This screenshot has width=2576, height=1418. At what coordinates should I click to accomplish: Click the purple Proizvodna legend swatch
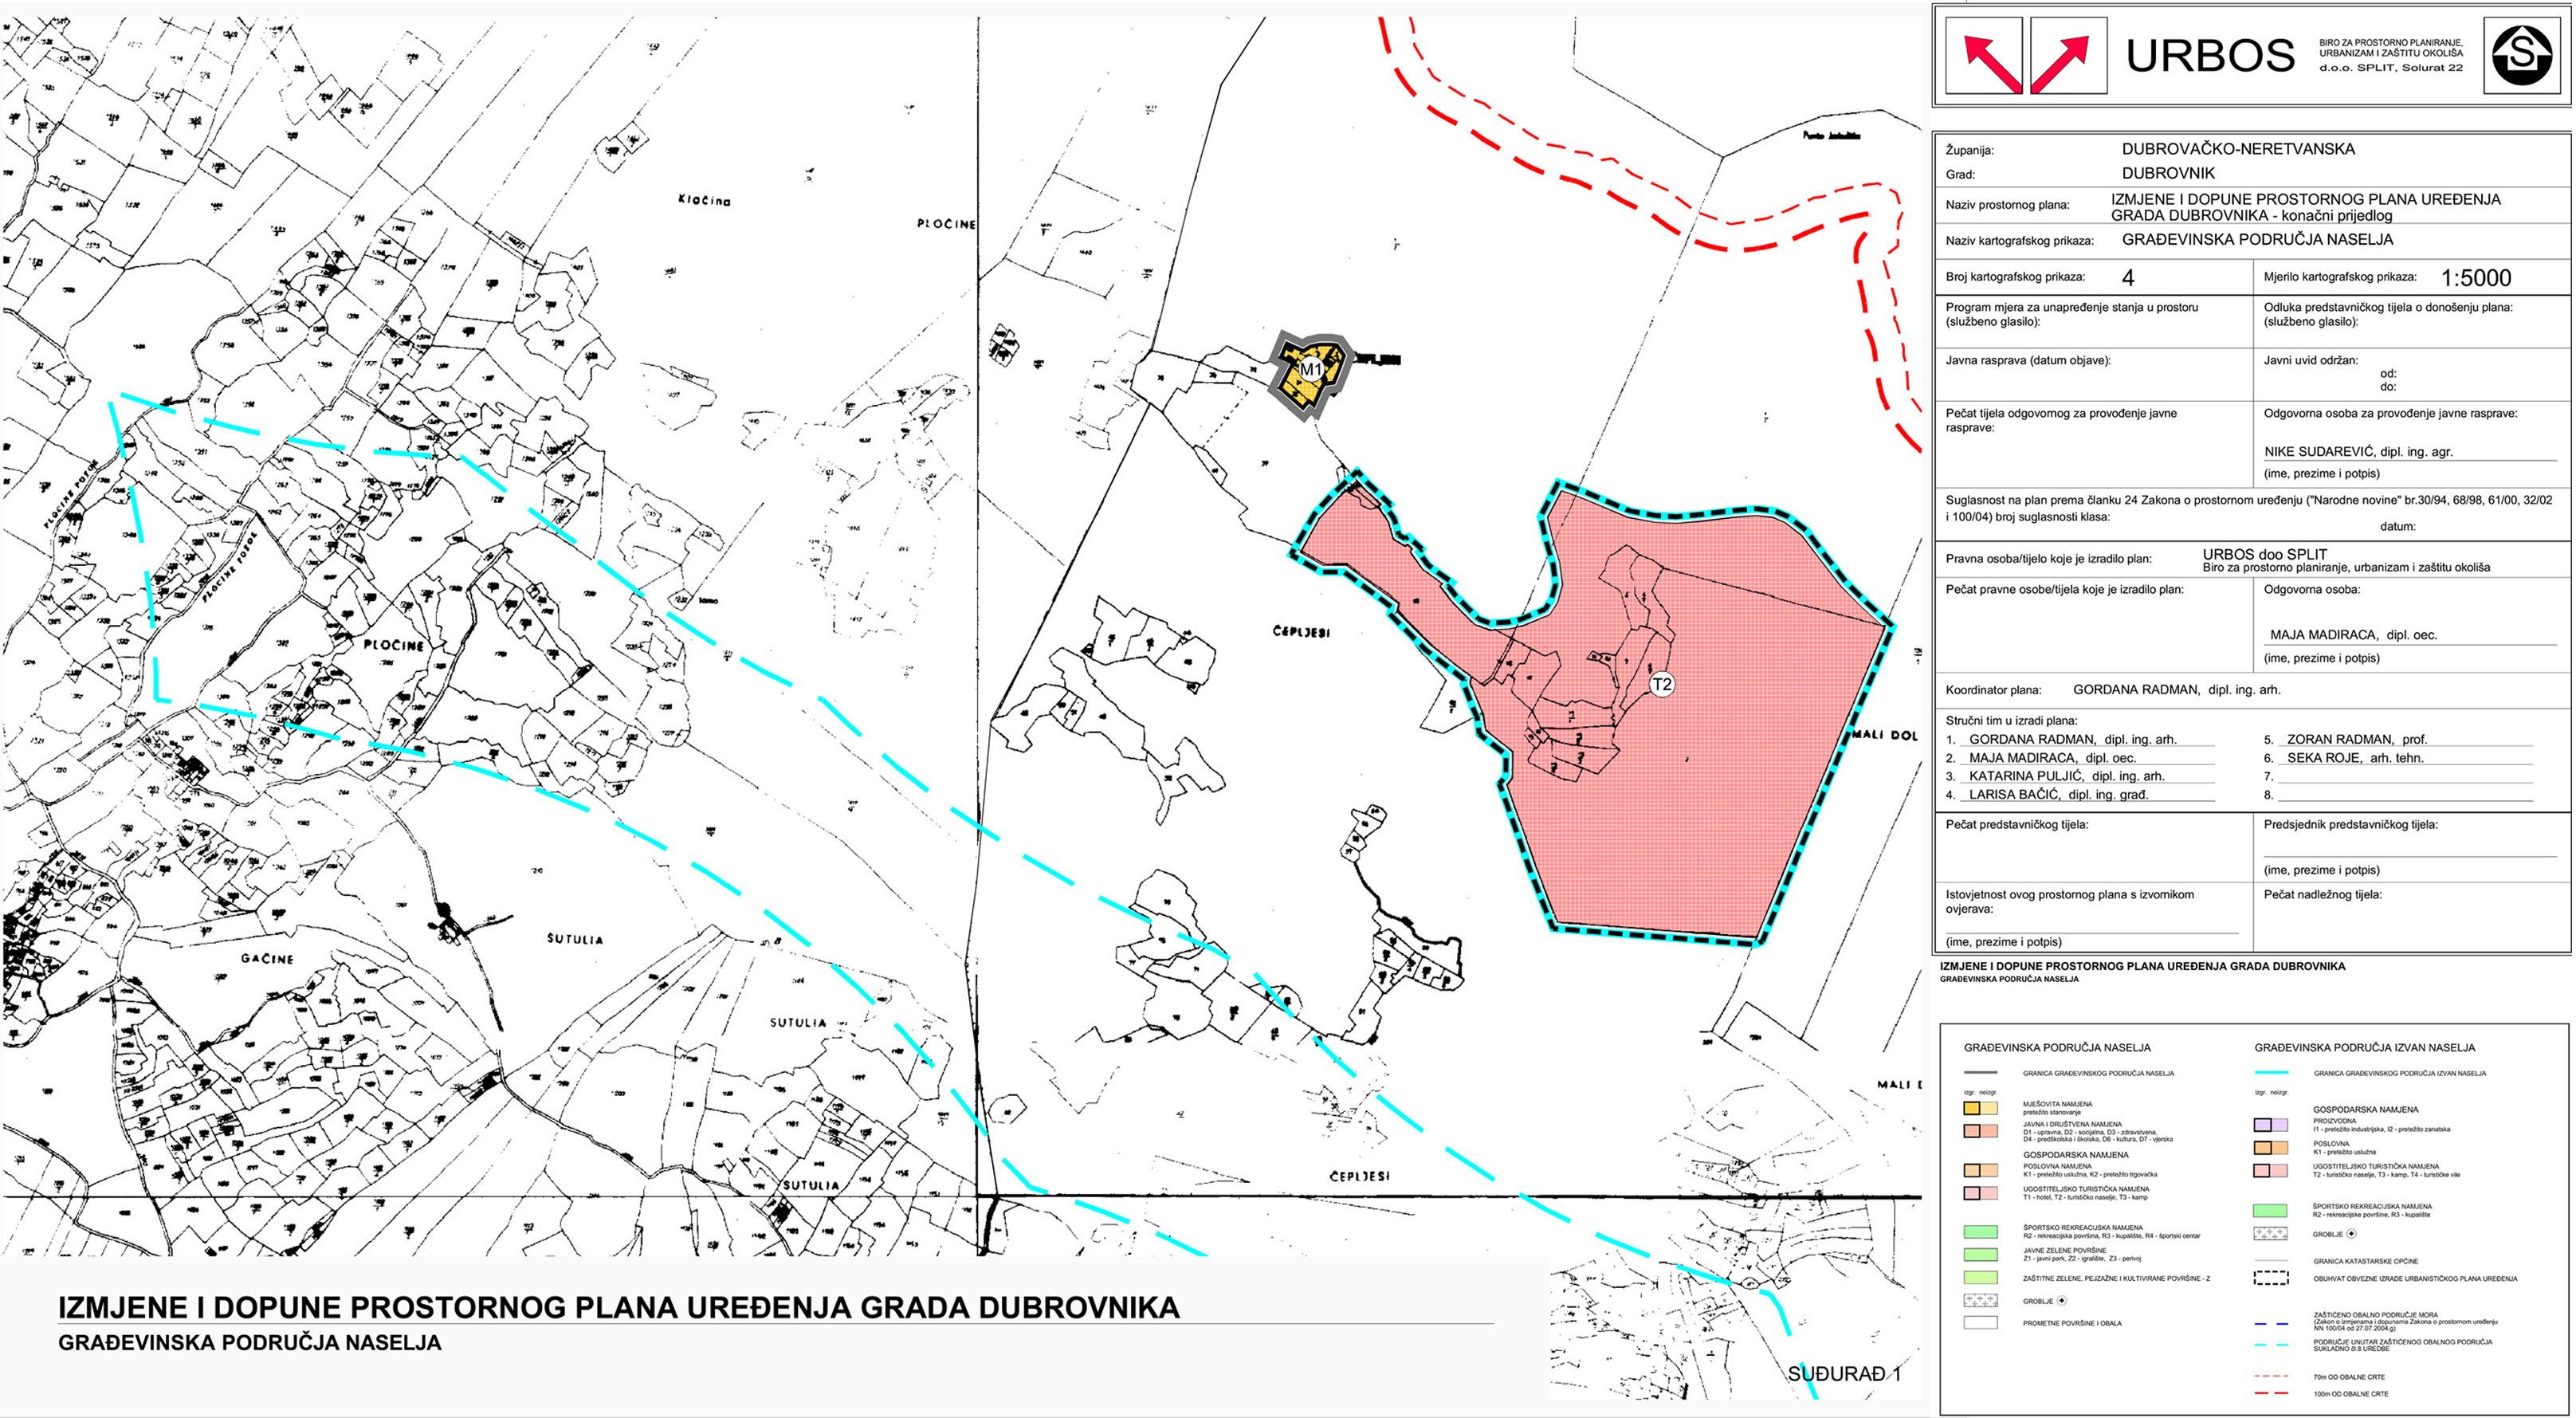coord(2262,1125)
